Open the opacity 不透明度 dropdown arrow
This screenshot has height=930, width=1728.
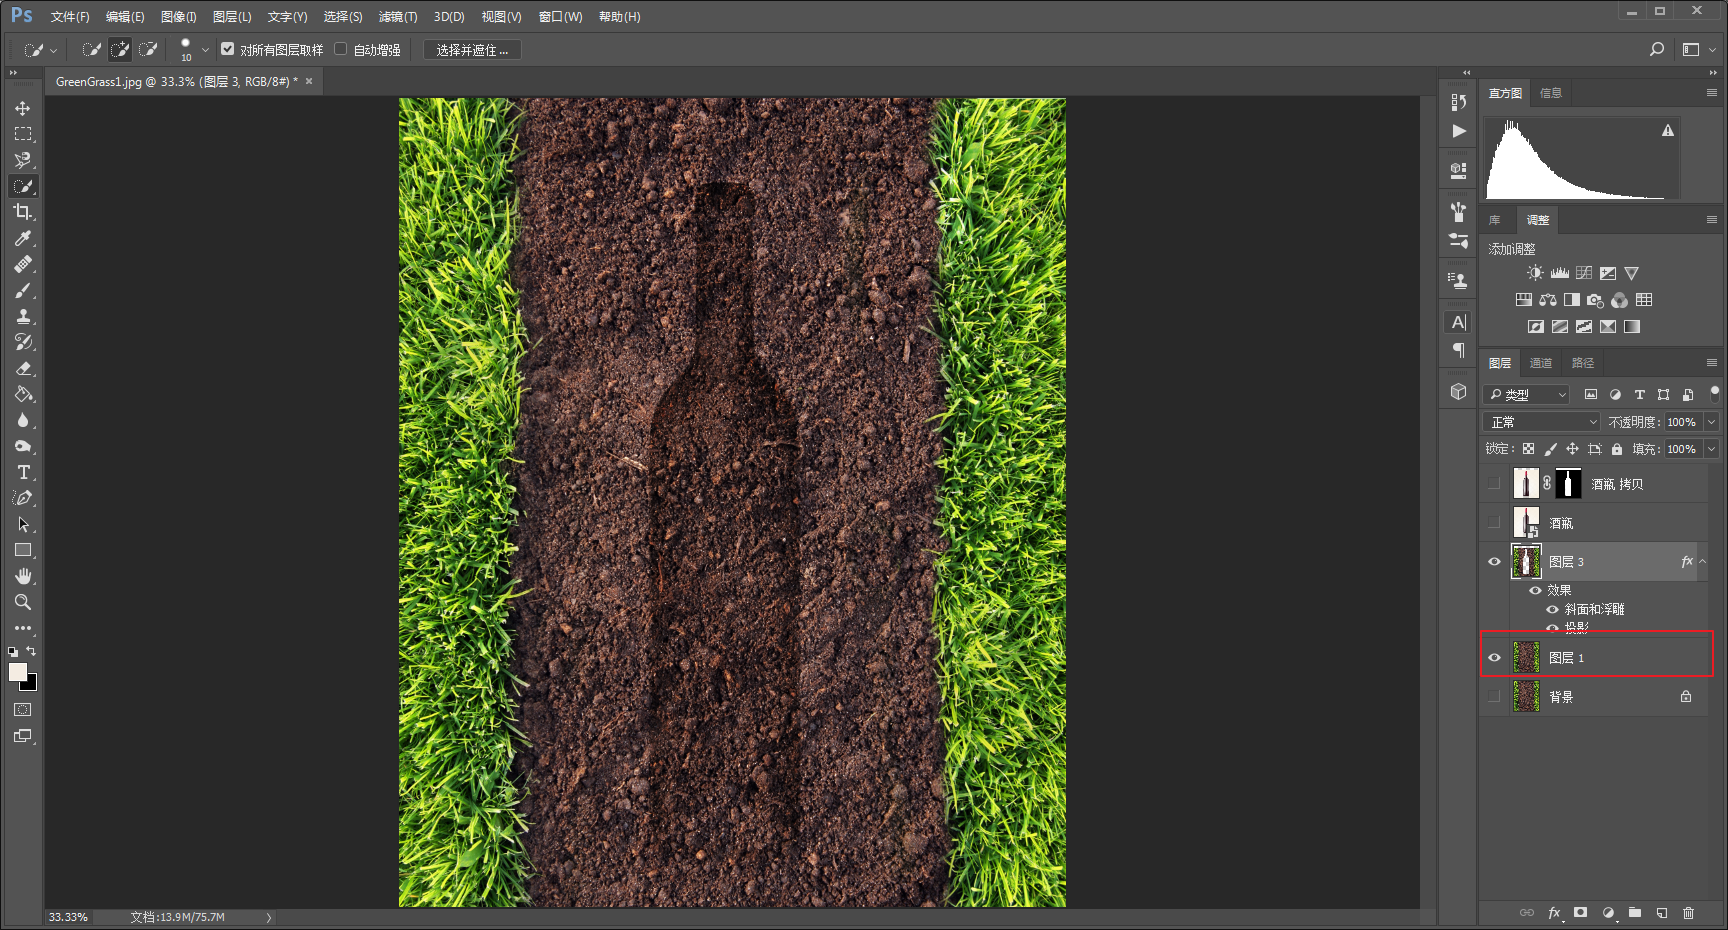click(x=1711, y=422)
